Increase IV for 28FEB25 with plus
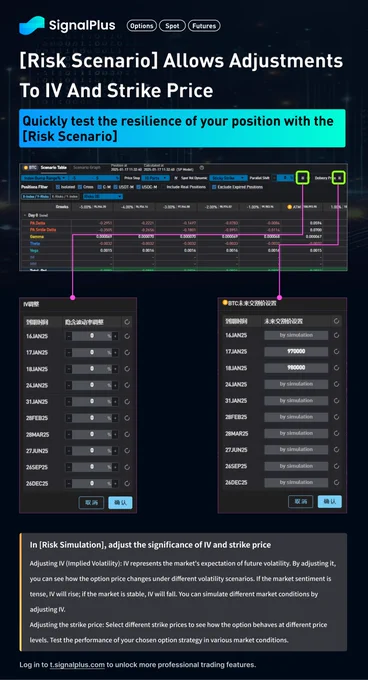 coord(116,418)
